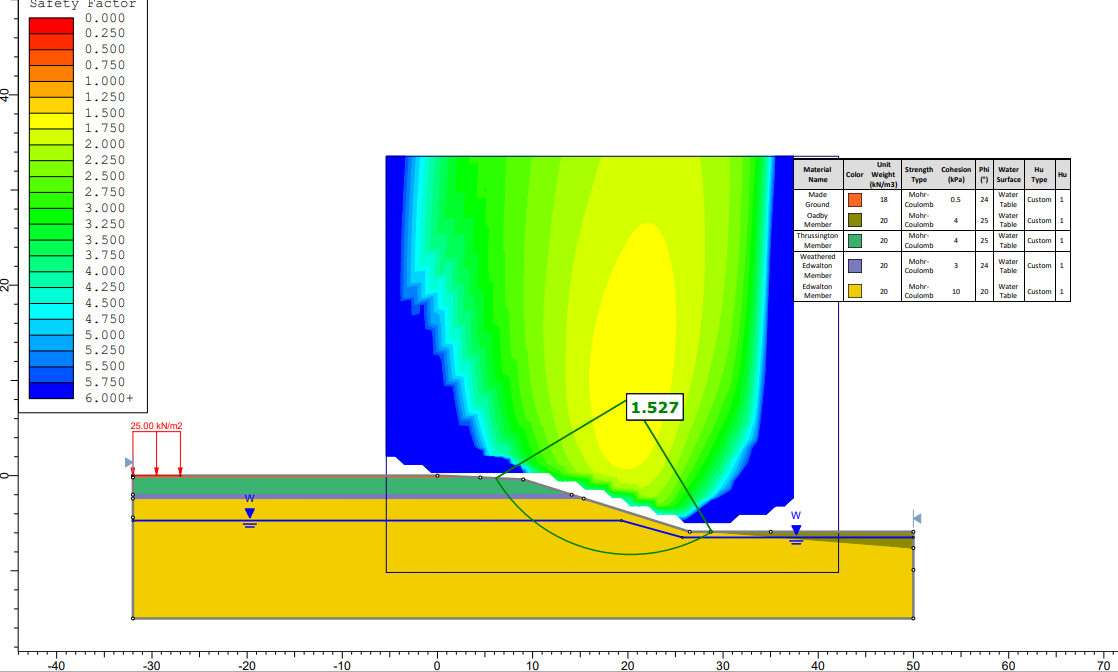Screen dimensions: 1118x672
Task: Click the Hu Type column header
Action: point(1039,175)
